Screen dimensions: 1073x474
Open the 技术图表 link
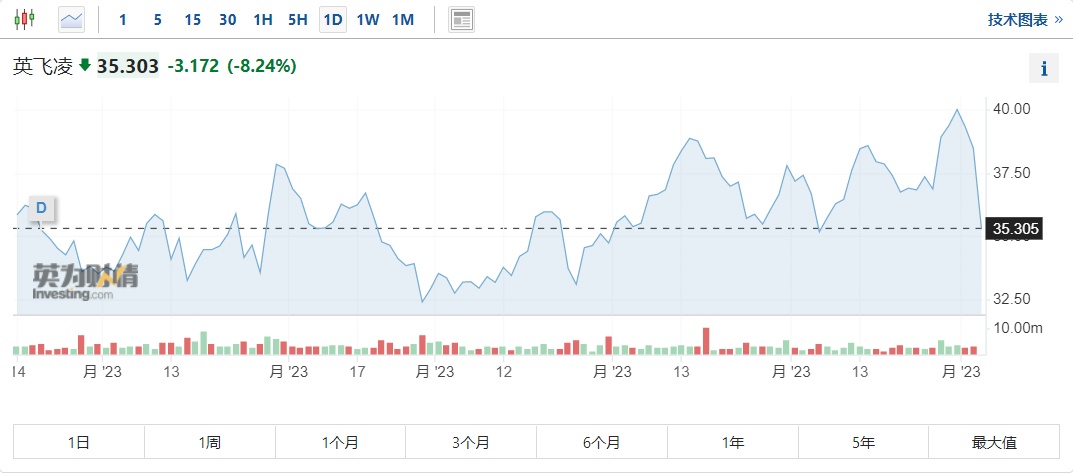[1025, 19]
